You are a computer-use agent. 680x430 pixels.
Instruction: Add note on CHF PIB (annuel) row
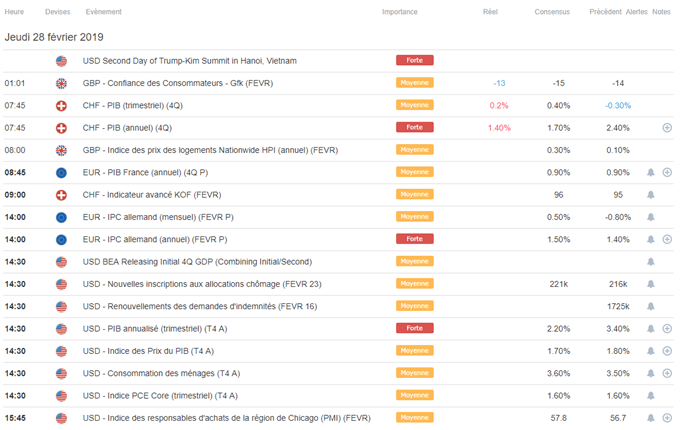tap(667, 128)
